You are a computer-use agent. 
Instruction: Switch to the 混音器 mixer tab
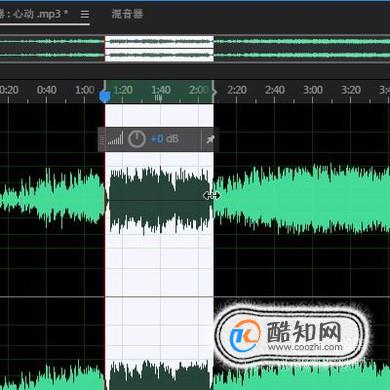click(127, 14)
